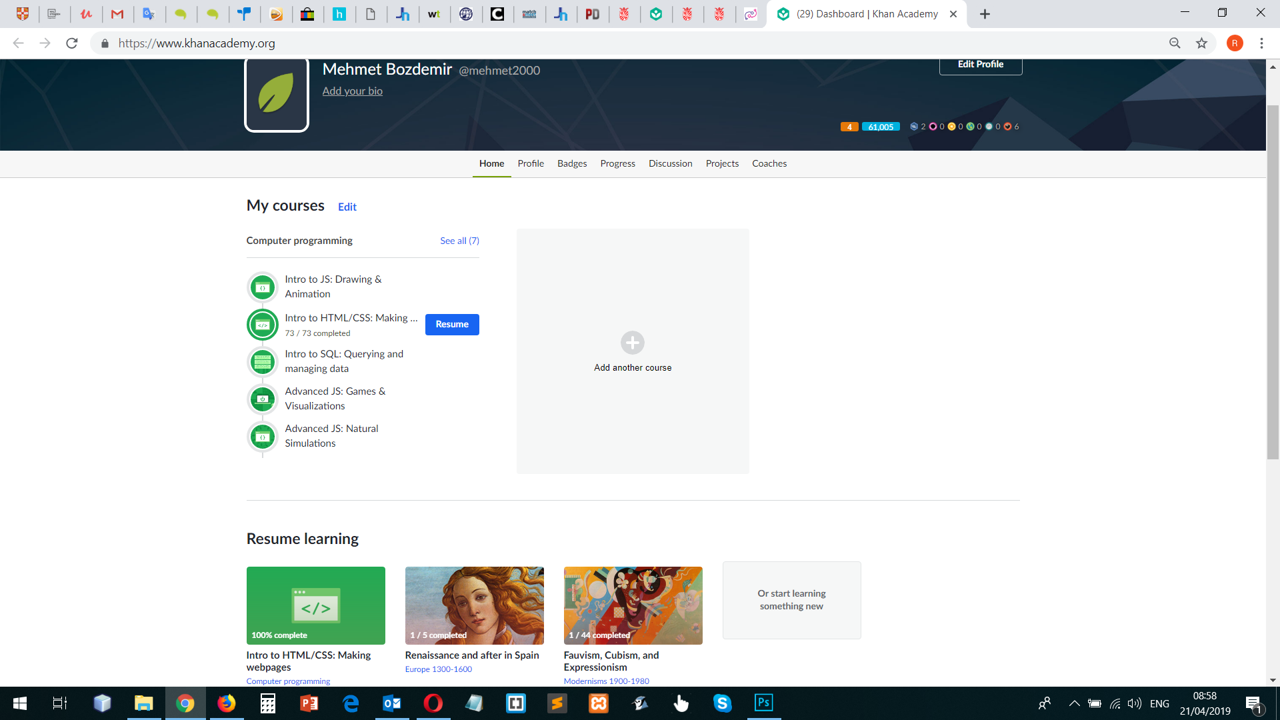
Task: Click the 'See all (7)' link
Action: point(459,241)
